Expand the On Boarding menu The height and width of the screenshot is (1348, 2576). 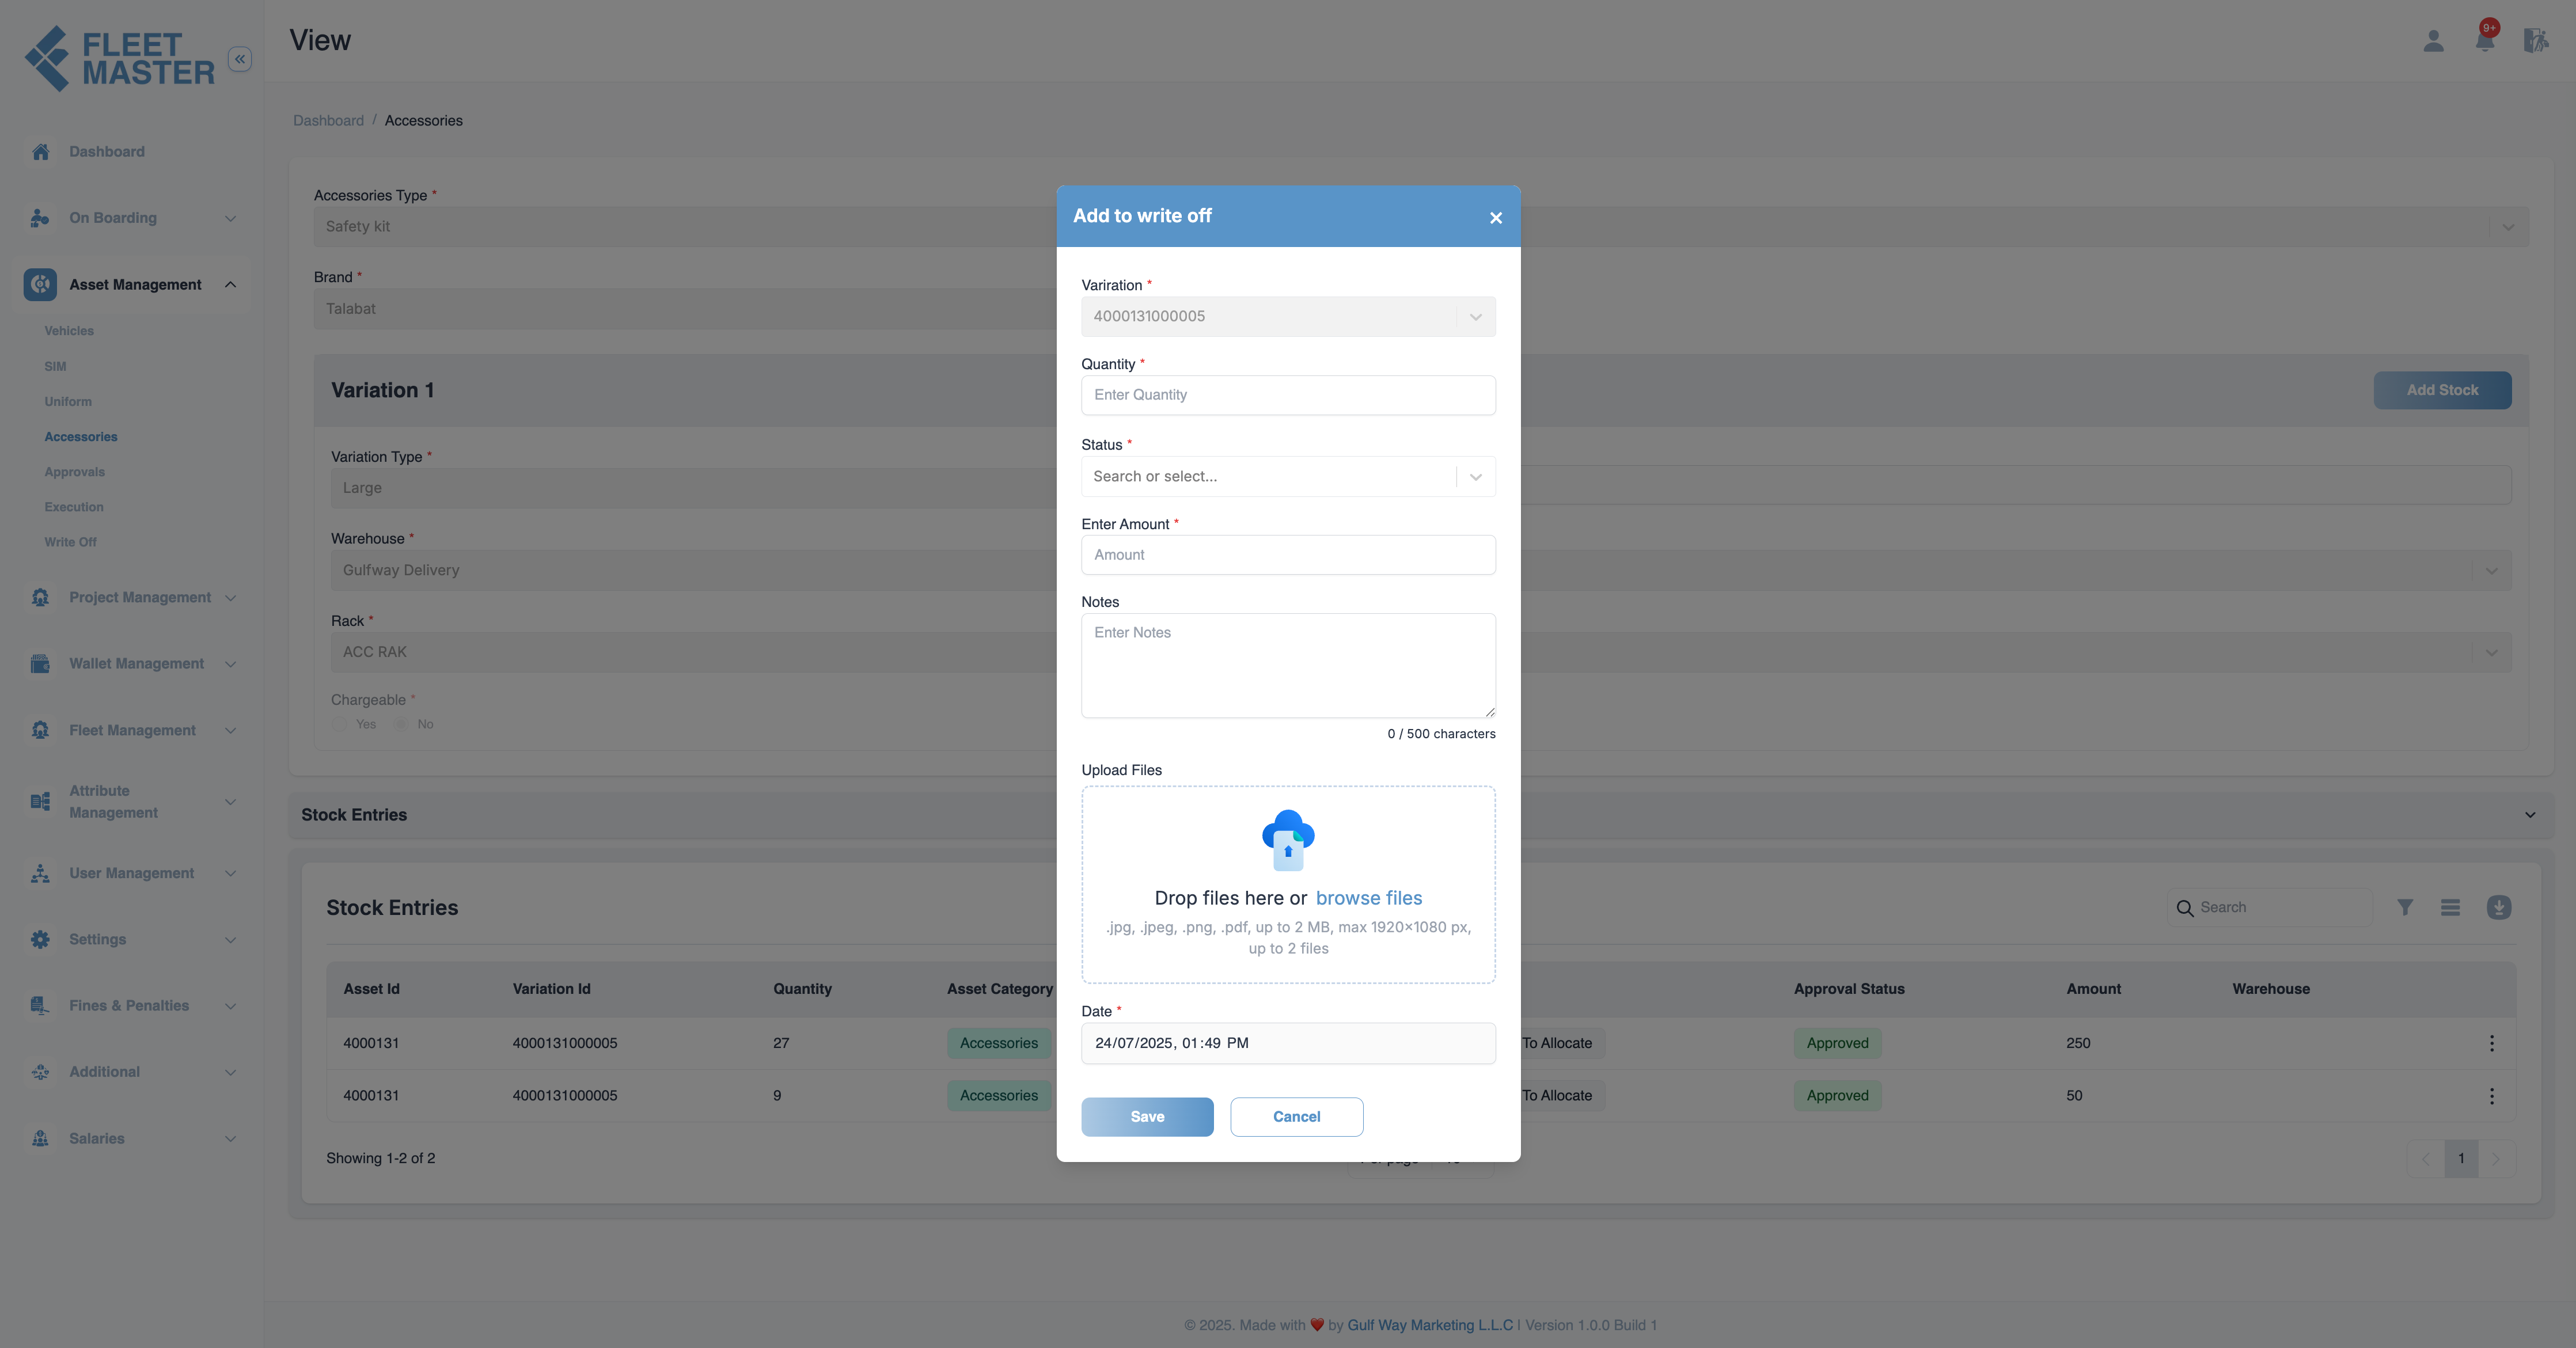(230, 219)
